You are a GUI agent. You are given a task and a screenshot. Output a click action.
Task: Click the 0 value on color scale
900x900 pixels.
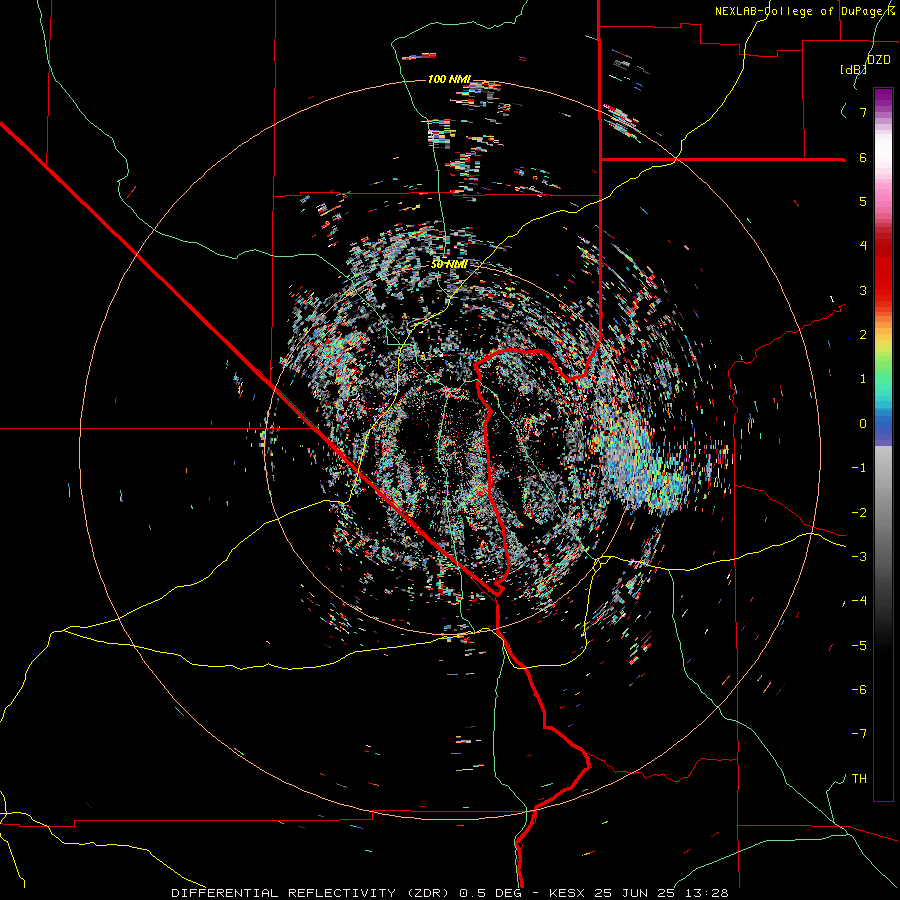point(863,424)
